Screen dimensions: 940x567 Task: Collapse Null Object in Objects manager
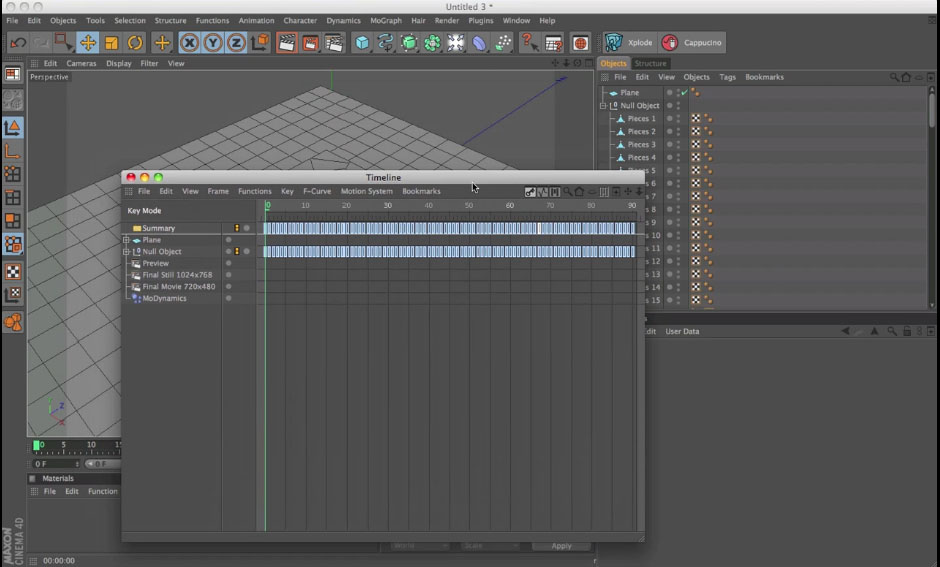click(x=603, y=105)
